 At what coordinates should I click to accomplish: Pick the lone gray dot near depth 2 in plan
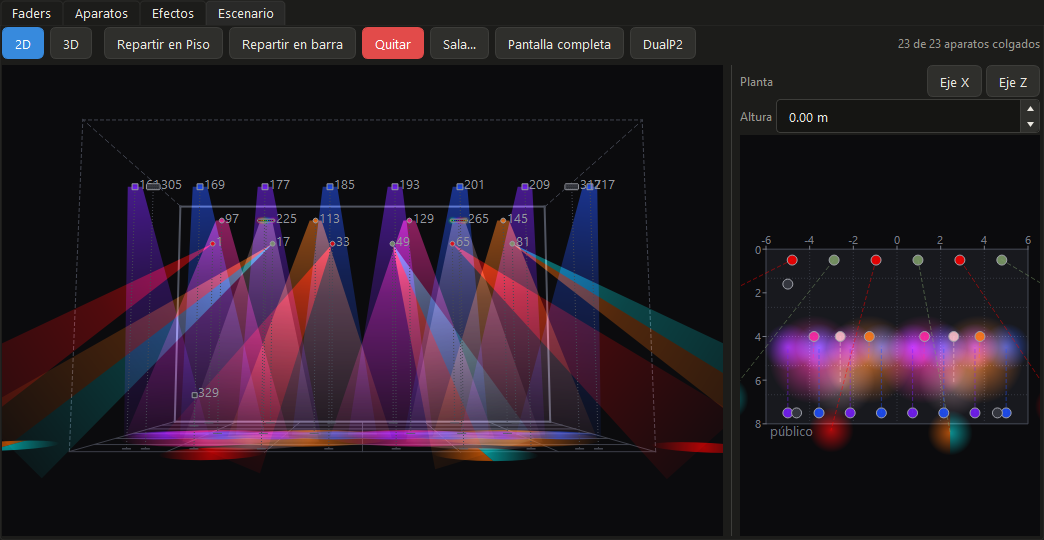coord(788,284)
